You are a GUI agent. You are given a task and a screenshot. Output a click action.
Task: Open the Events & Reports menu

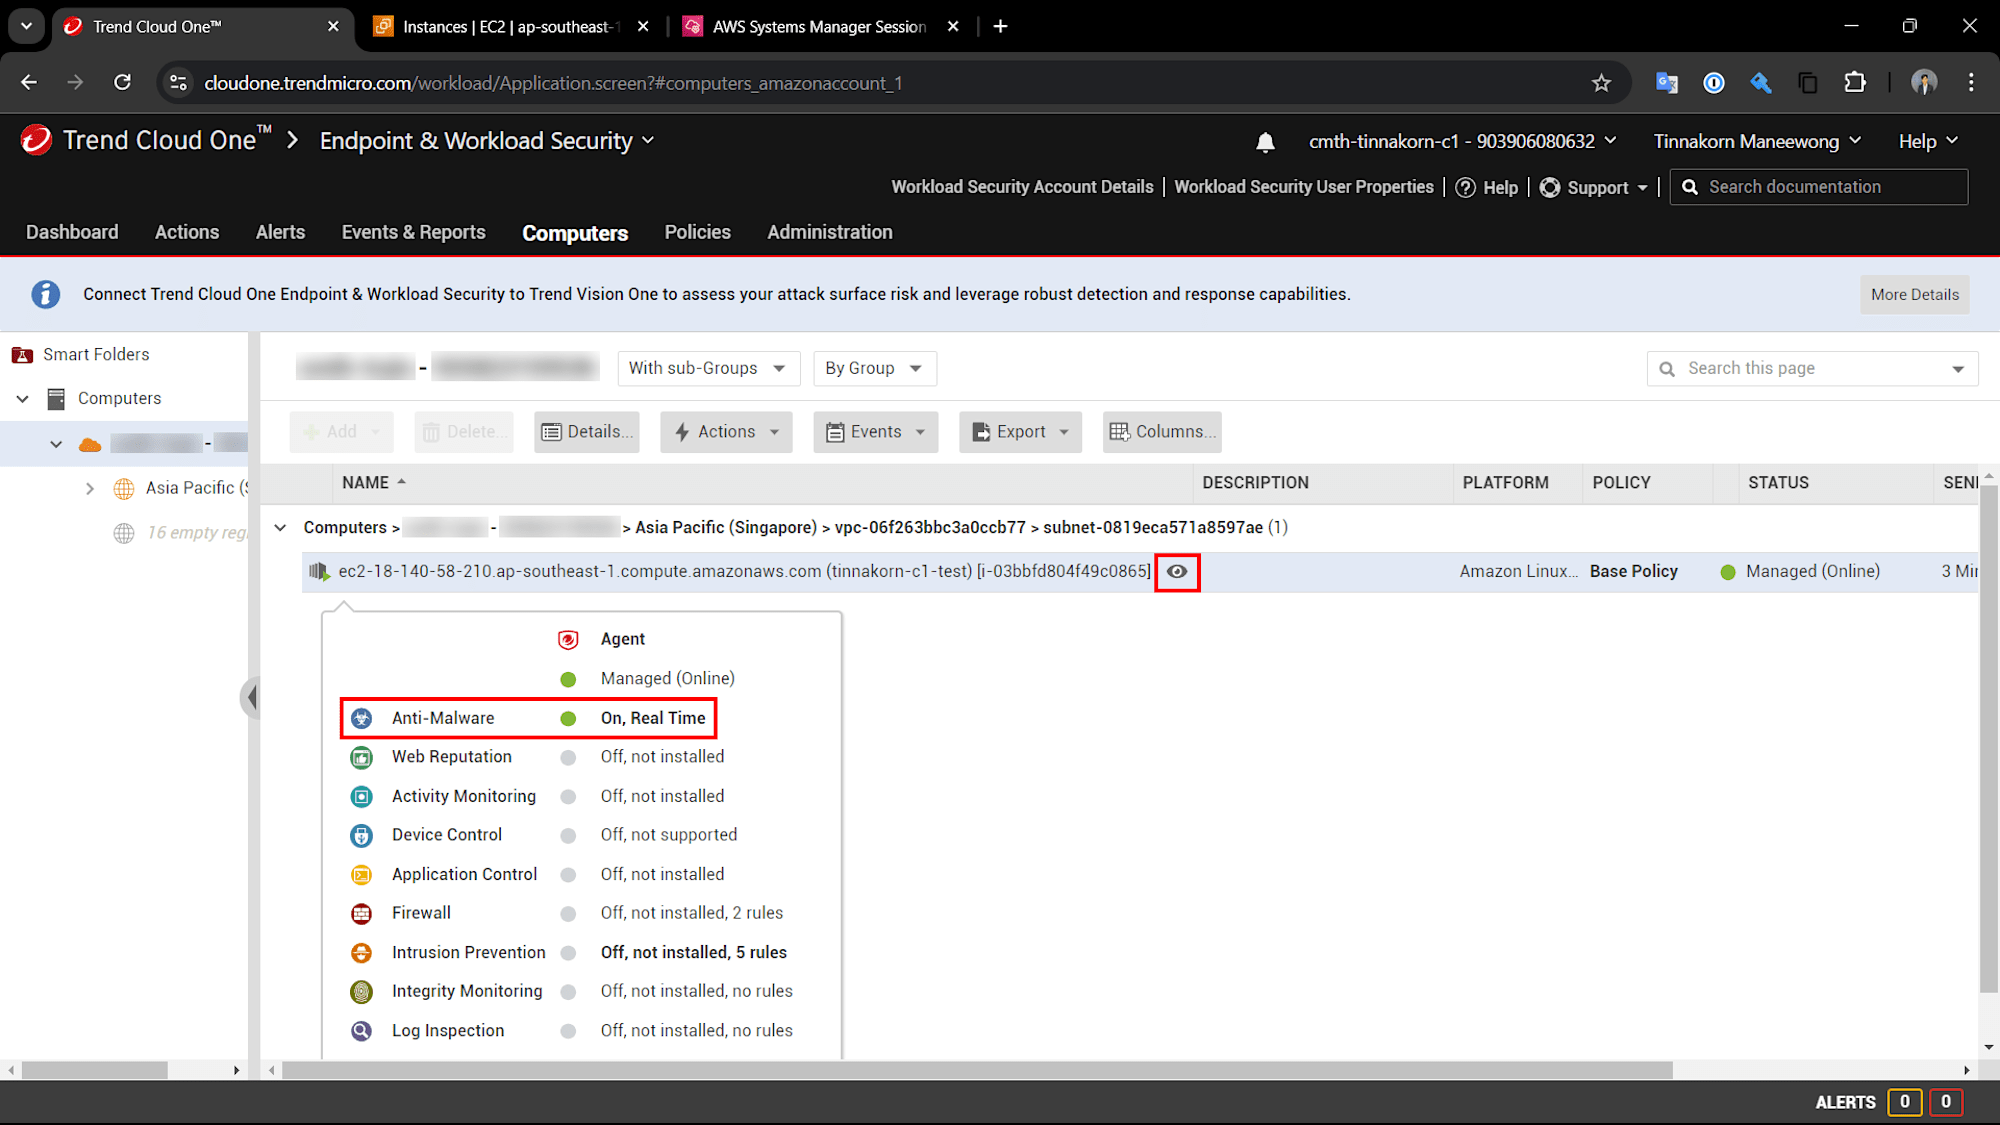tap(411, 231)
